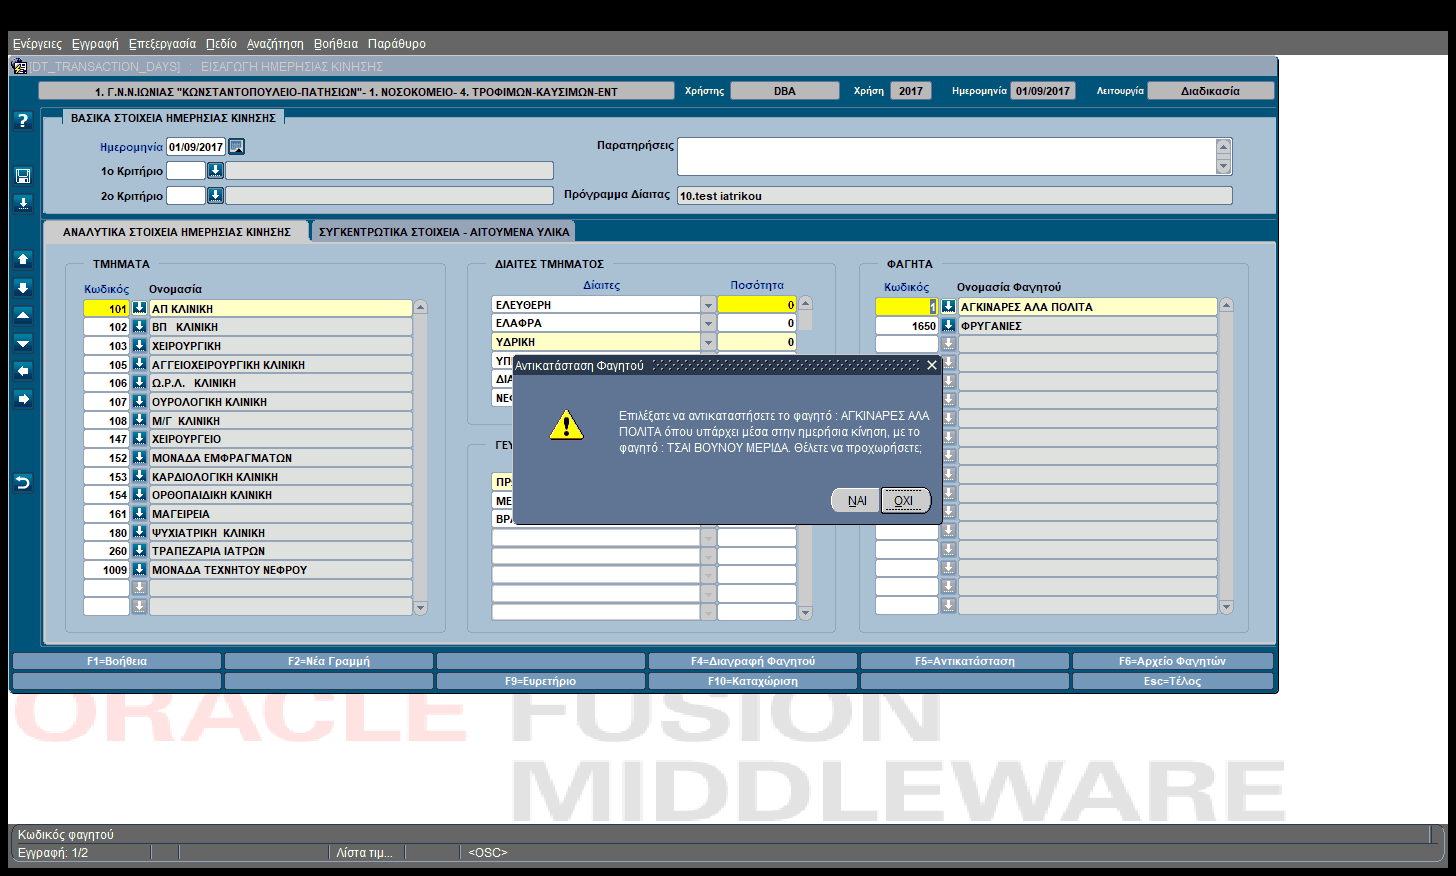The image size is (1456, 876).
Task: Open lookup list for 2ο Κριτήριο
Action: (215, 196)
